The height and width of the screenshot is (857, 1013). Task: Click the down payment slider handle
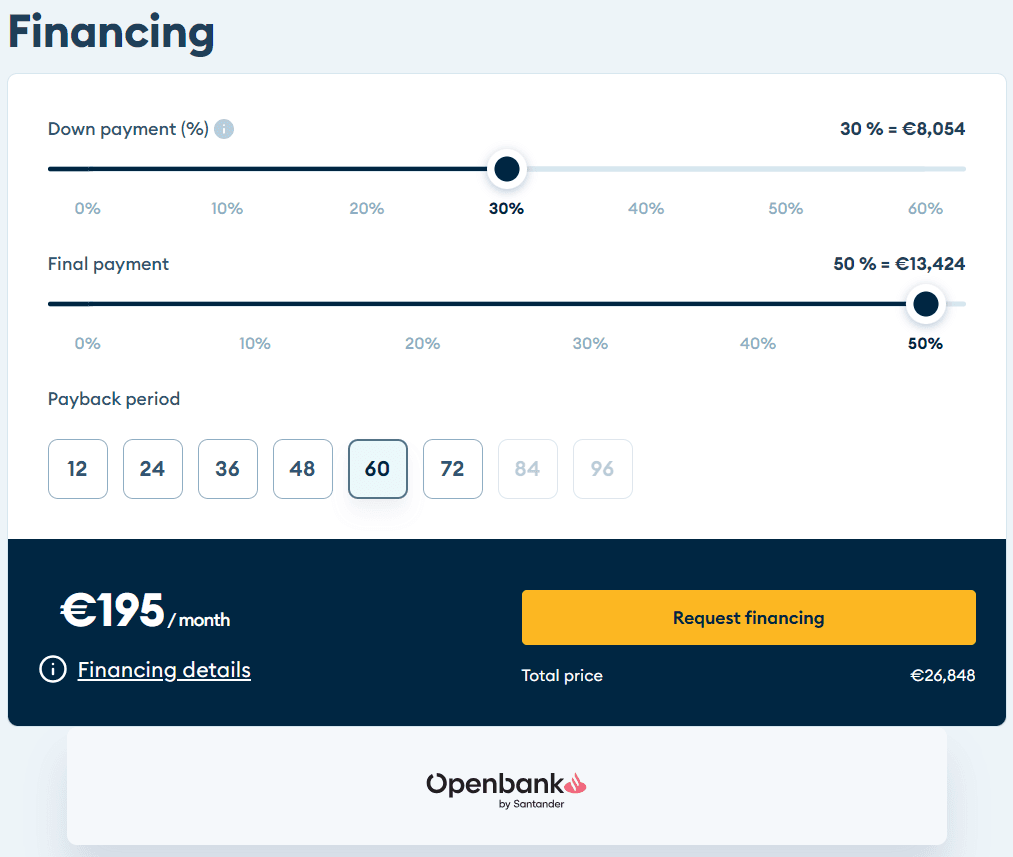coord(506,169)
